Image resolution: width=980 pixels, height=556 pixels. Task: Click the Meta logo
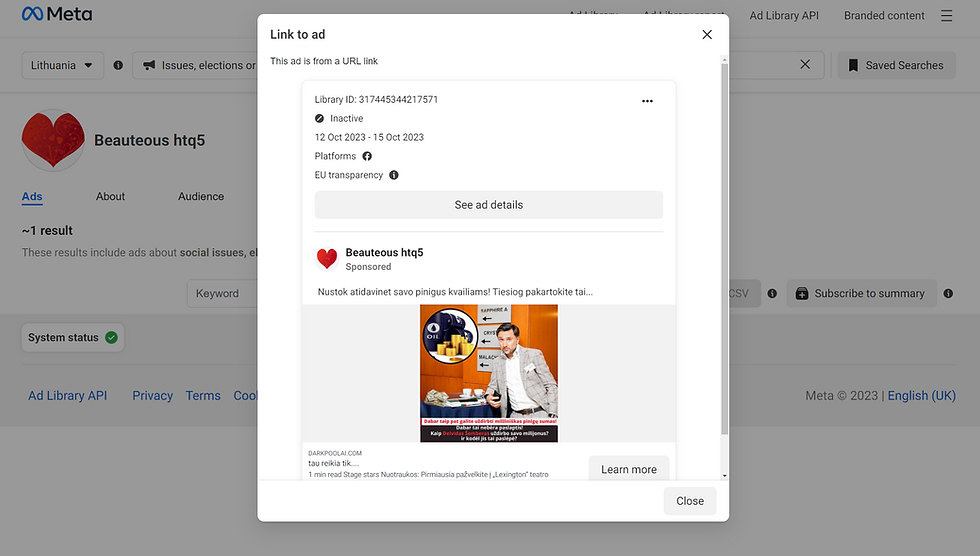[57, 14]
